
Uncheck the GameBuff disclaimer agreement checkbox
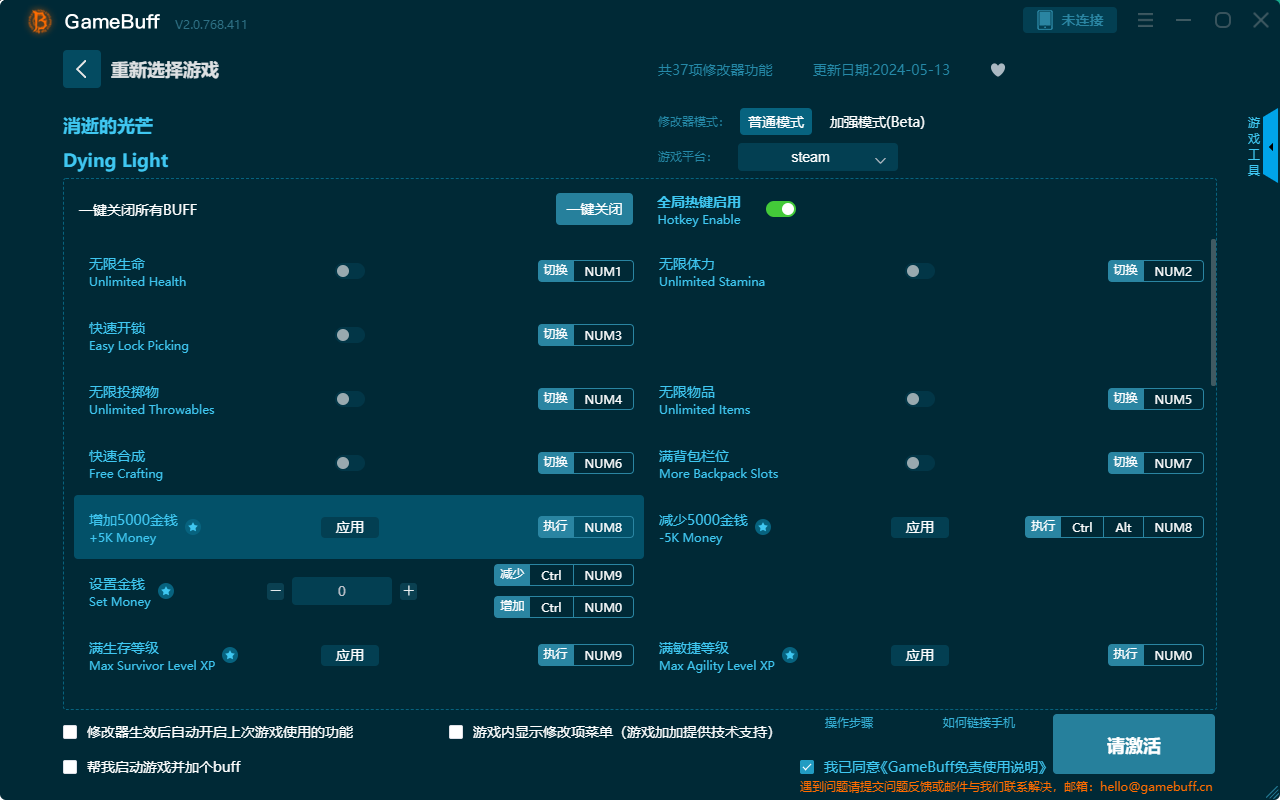(807, 767)
